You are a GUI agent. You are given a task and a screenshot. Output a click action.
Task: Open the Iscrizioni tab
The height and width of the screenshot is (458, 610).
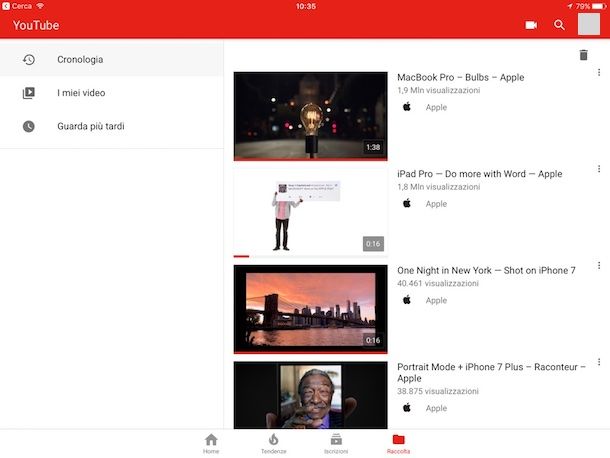[336, 444]
